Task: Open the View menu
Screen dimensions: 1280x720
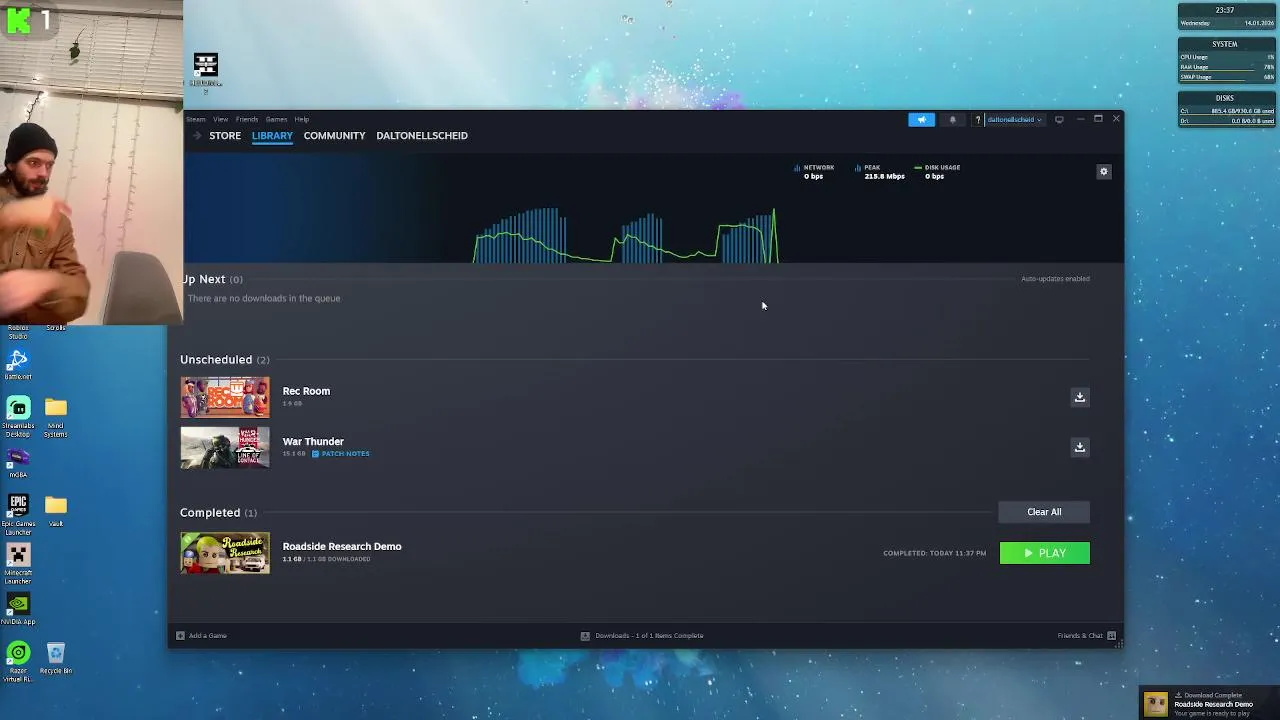Action: coord(220,119)
